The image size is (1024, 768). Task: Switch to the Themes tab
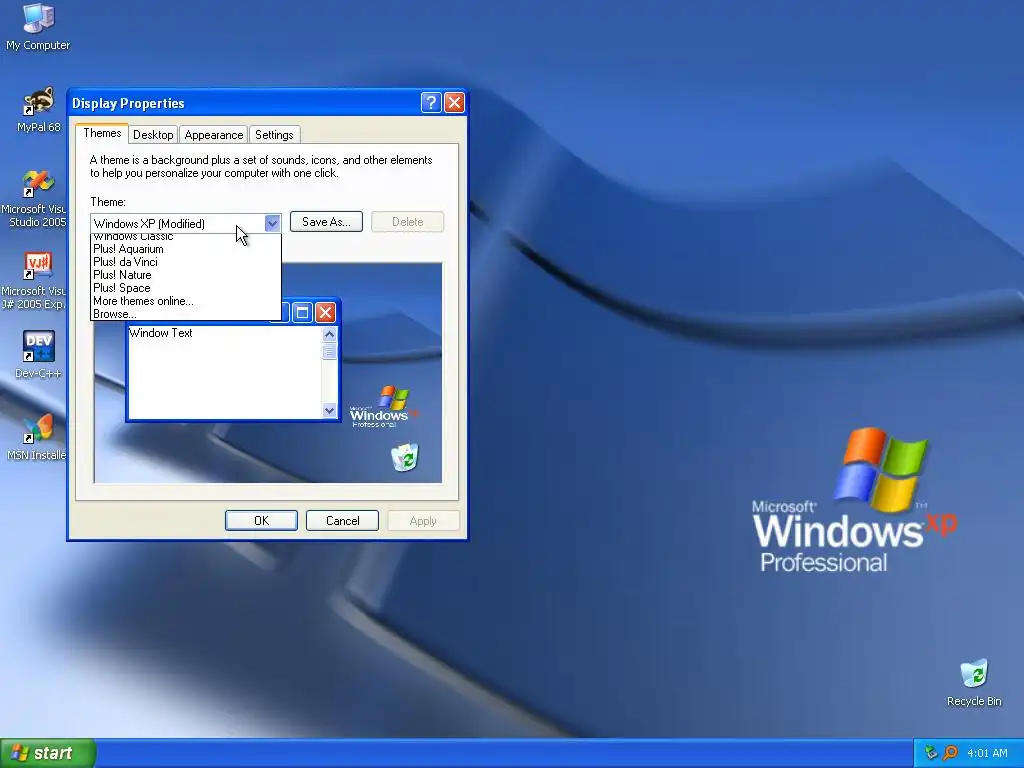pos(102,133)
